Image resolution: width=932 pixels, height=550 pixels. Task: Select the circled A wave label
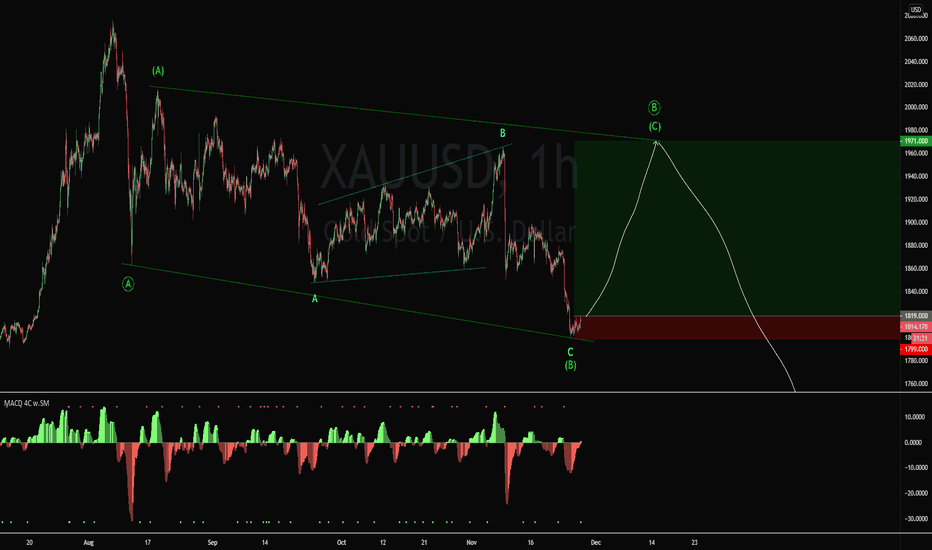coord(128,284)
